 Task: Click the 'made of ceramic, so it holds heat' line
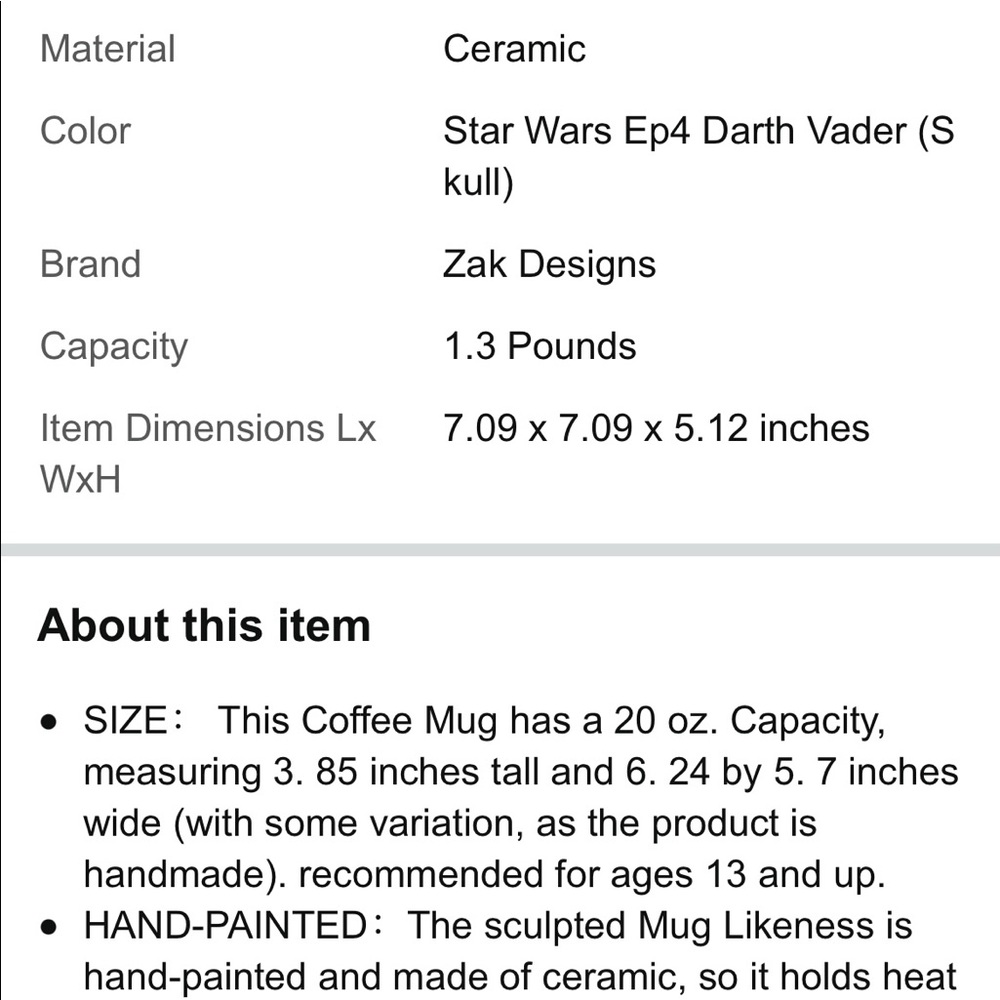click(675, 977)
